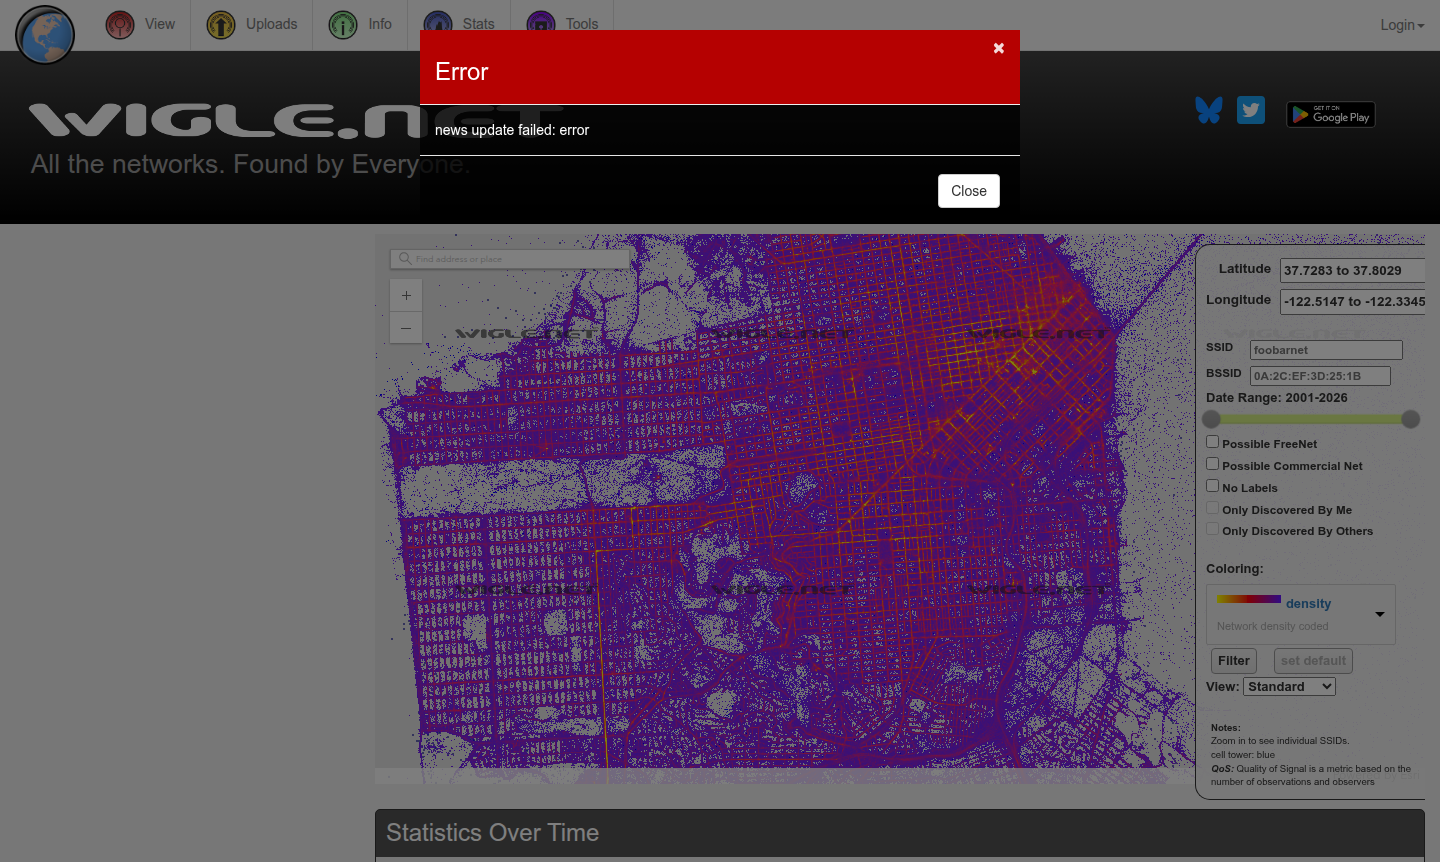Zoom in the map with plus button
This screenshot has width=1440, height=862.
pos(406,295)
